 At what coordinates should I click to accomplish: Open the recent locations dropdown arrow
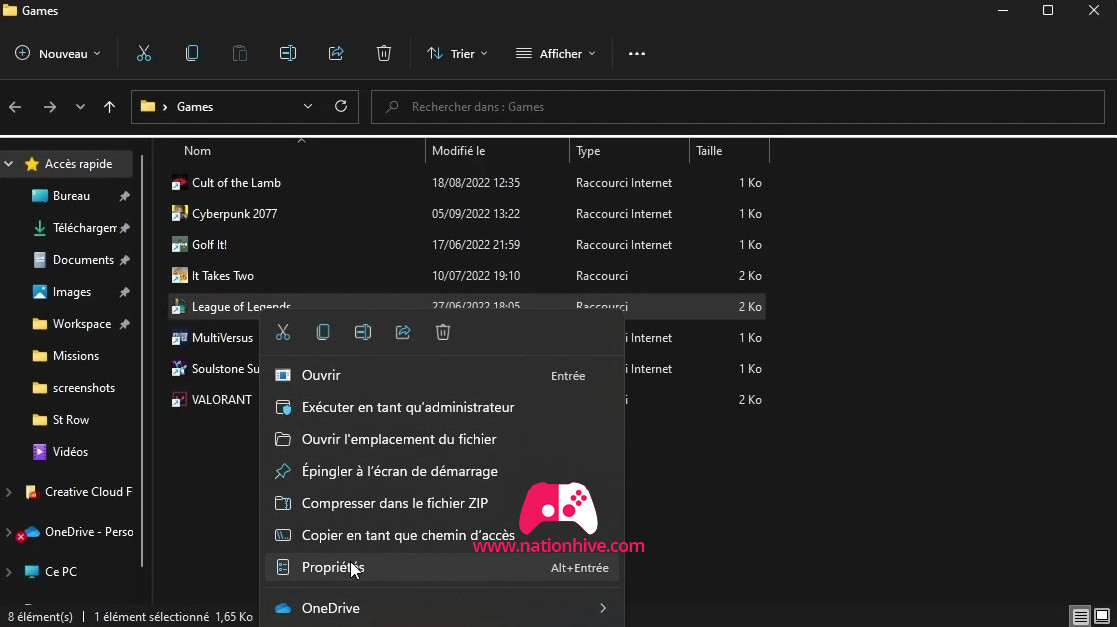80,107
